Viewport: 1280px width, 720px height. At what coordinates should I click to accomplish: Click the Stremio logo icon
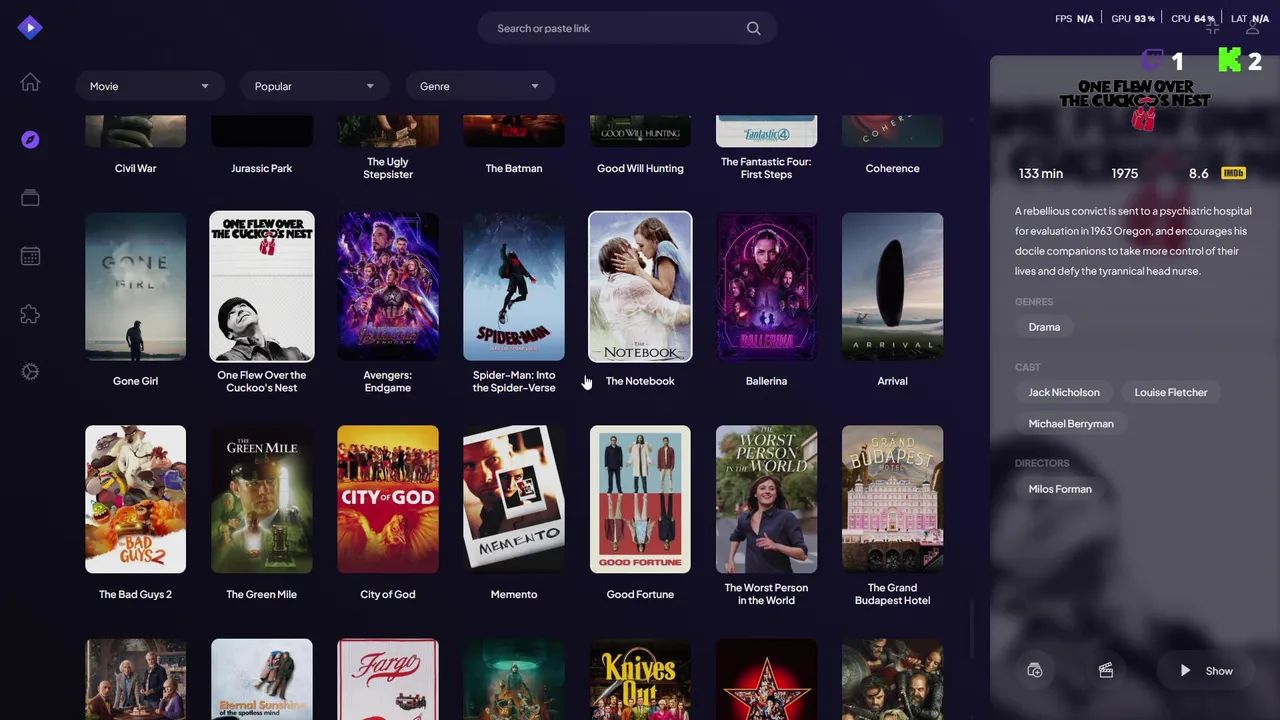[x=30, y=28]
